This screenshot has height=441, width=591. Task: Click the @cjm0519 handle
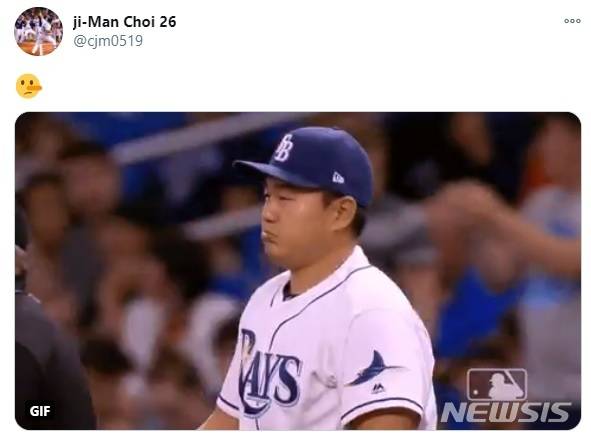(x=108, y=41)
